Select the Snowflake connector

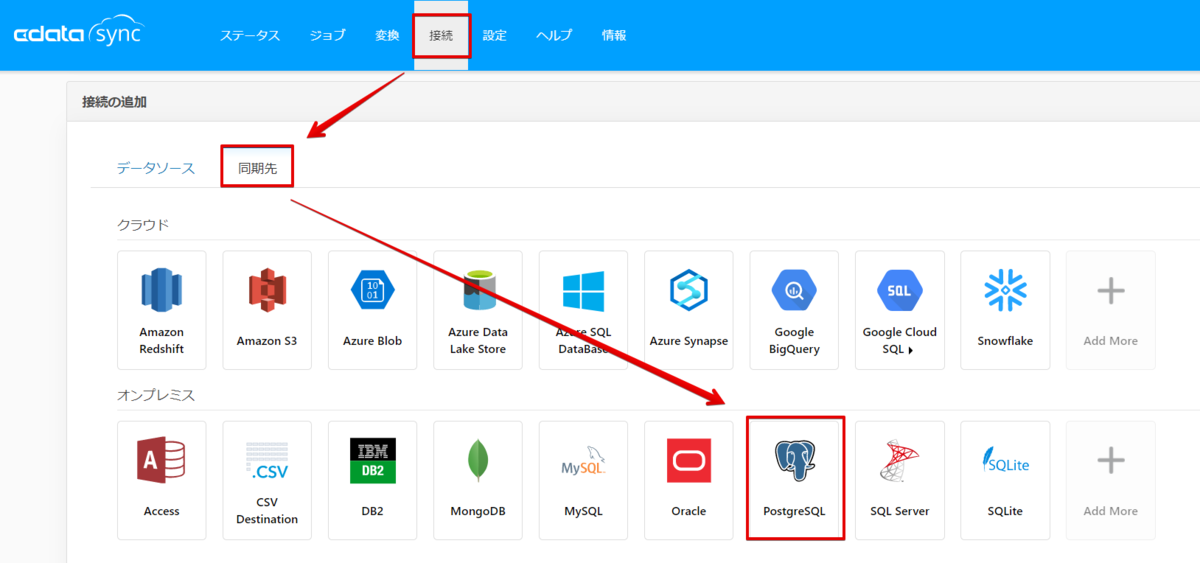click(1005, 310)
